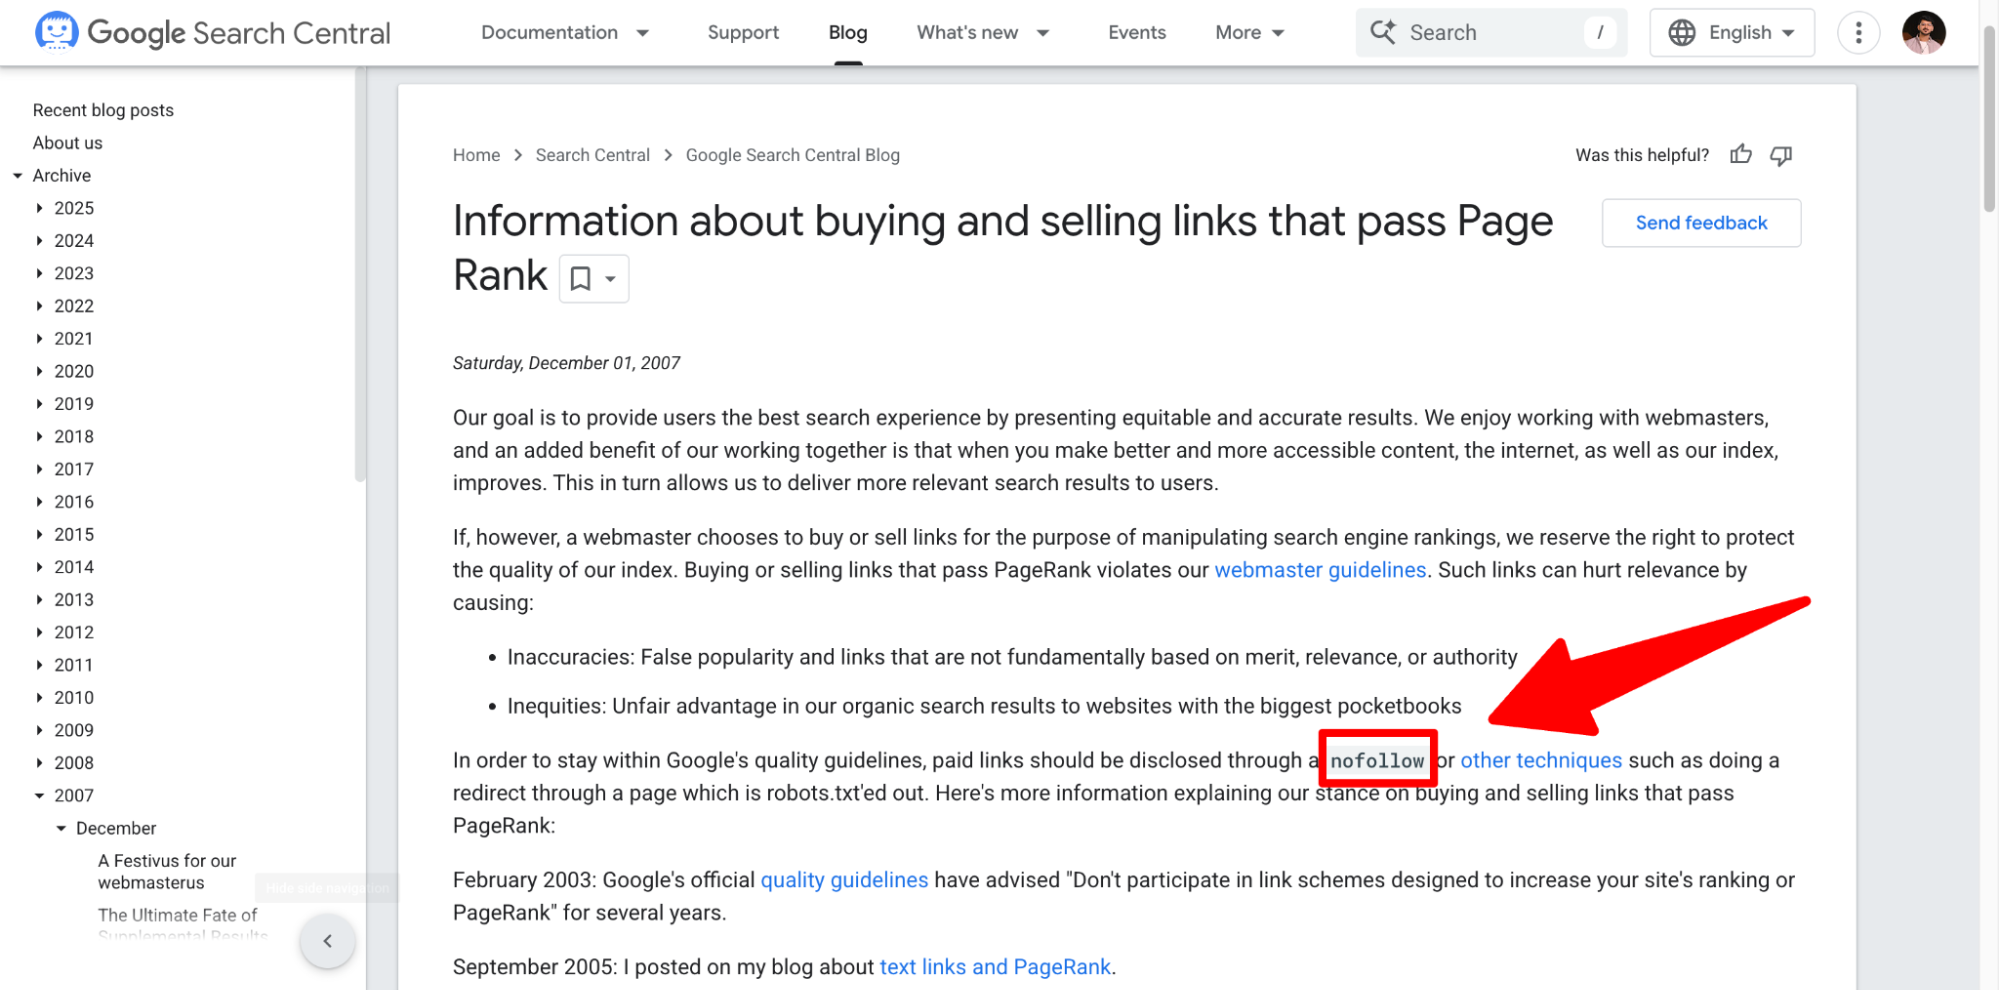Viewport: 1999px width, 990px height.
Task: Open the other techniques link
Action: [1541, 760]
